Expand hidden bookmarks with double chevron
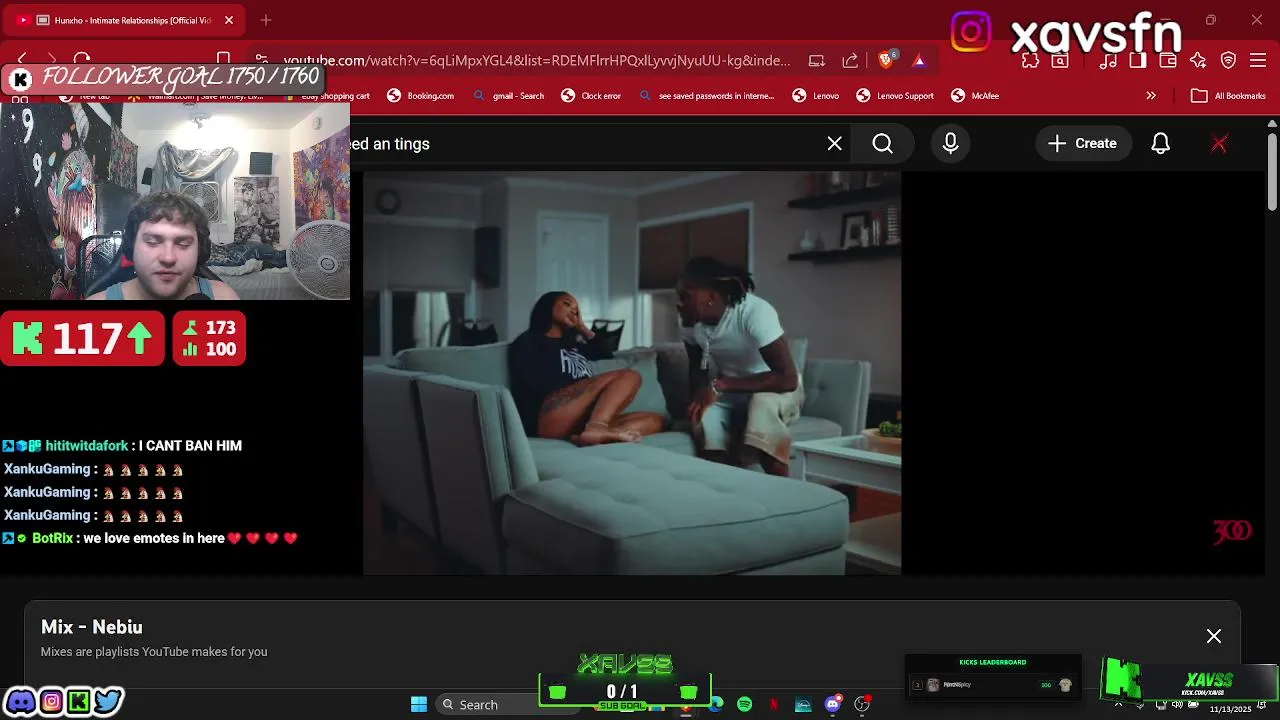The image size is (1280, 720). tap(1151, 96)
